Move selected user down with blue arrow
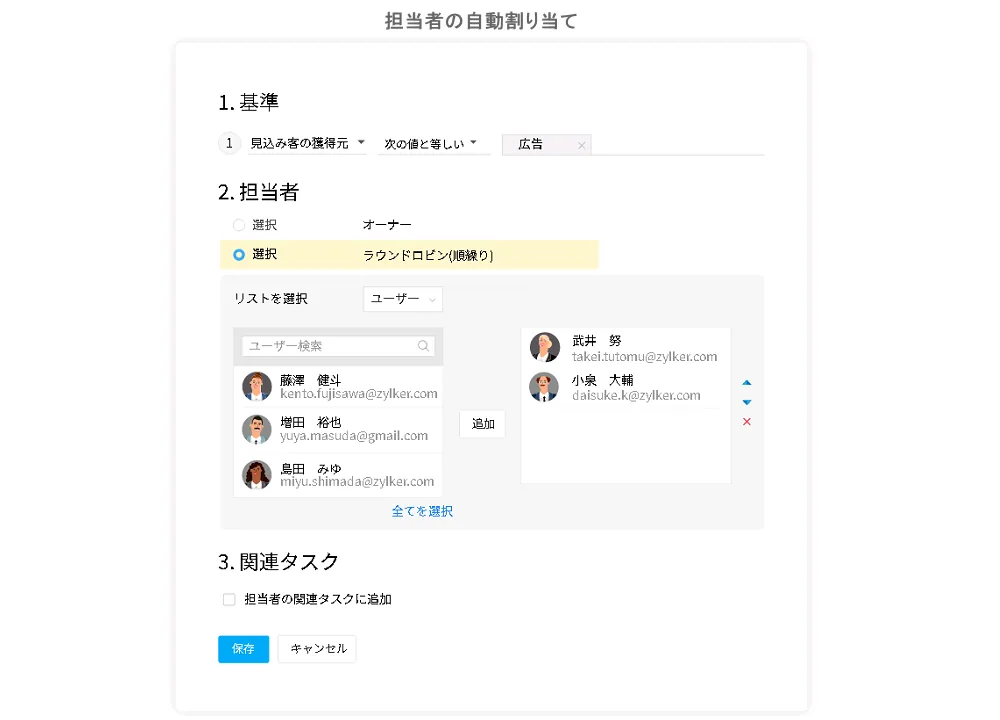Viewport: 1000px width, 720px height. point(747,402)
